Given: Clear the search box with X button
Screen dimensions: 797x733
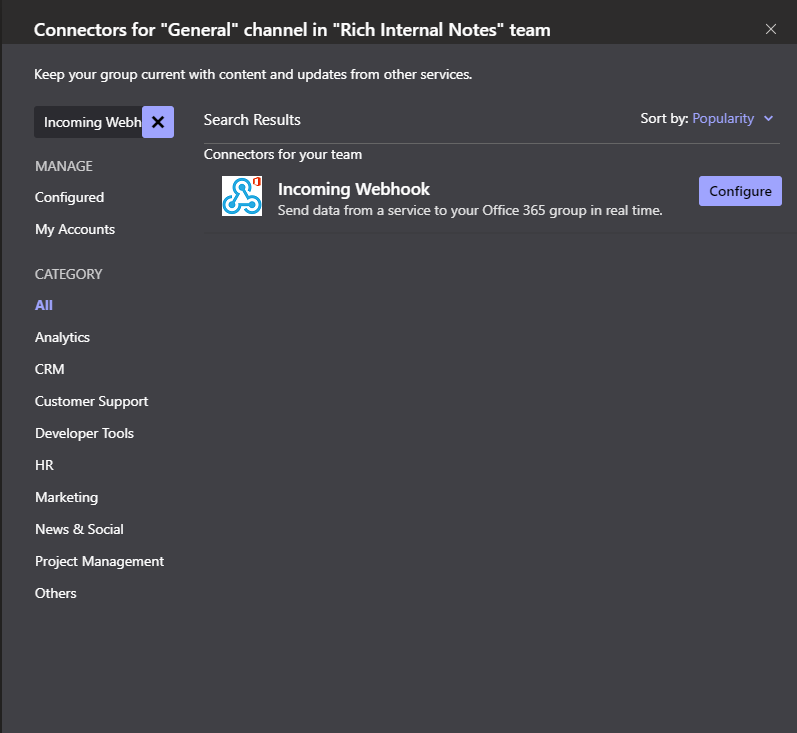Looking at the screenshot, I should (x=158, y=122).
